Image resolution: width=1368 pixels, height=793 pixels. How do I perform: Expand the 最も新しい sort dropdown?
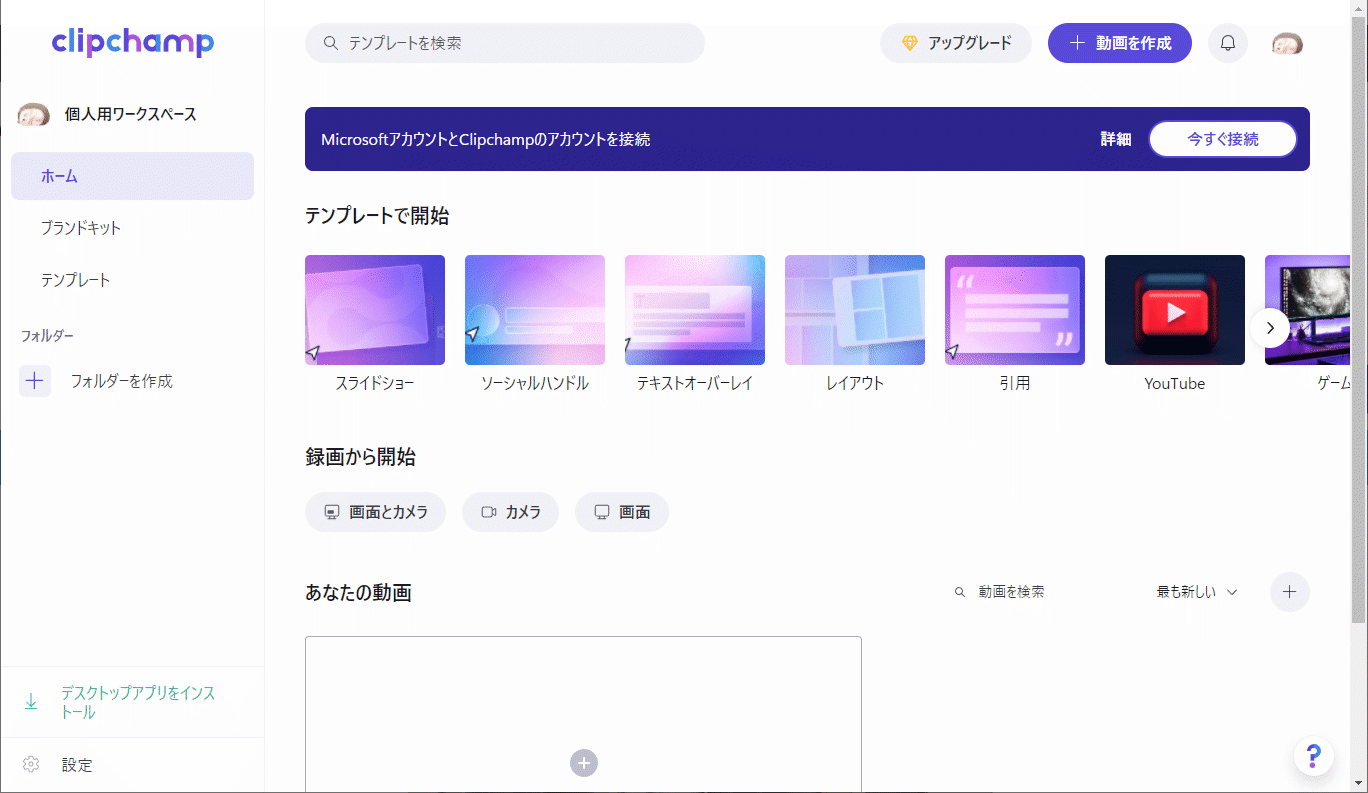click(x=1197, y=592)
